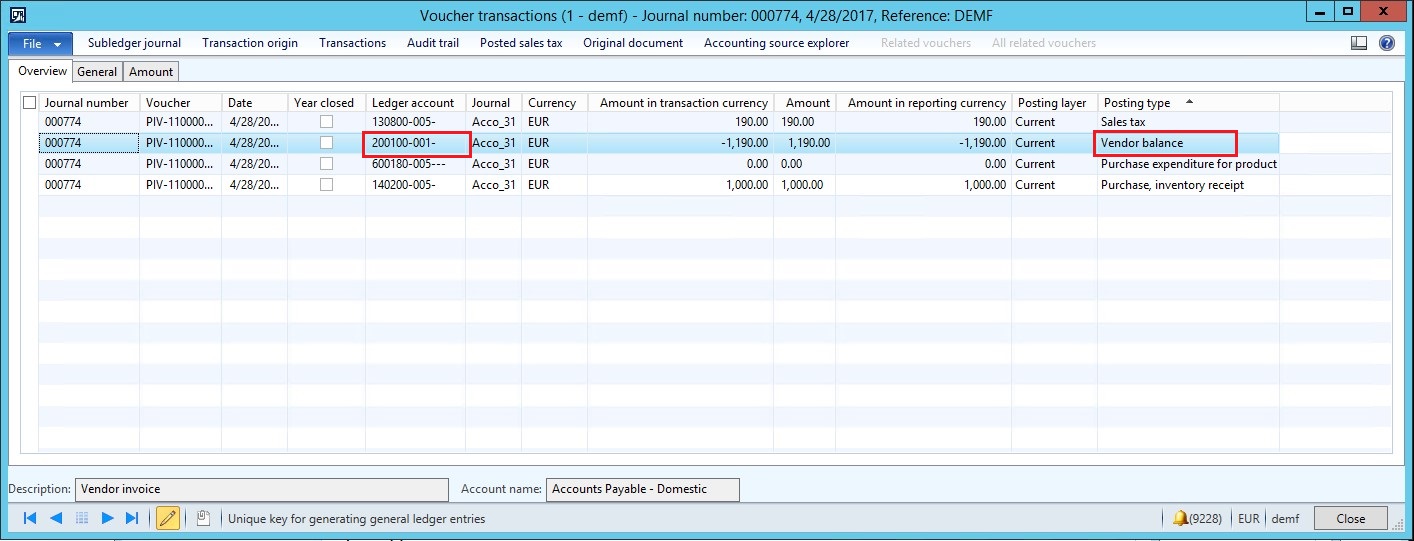Check Year closed for Sales tax row
1414x541 pixels.
326,122
